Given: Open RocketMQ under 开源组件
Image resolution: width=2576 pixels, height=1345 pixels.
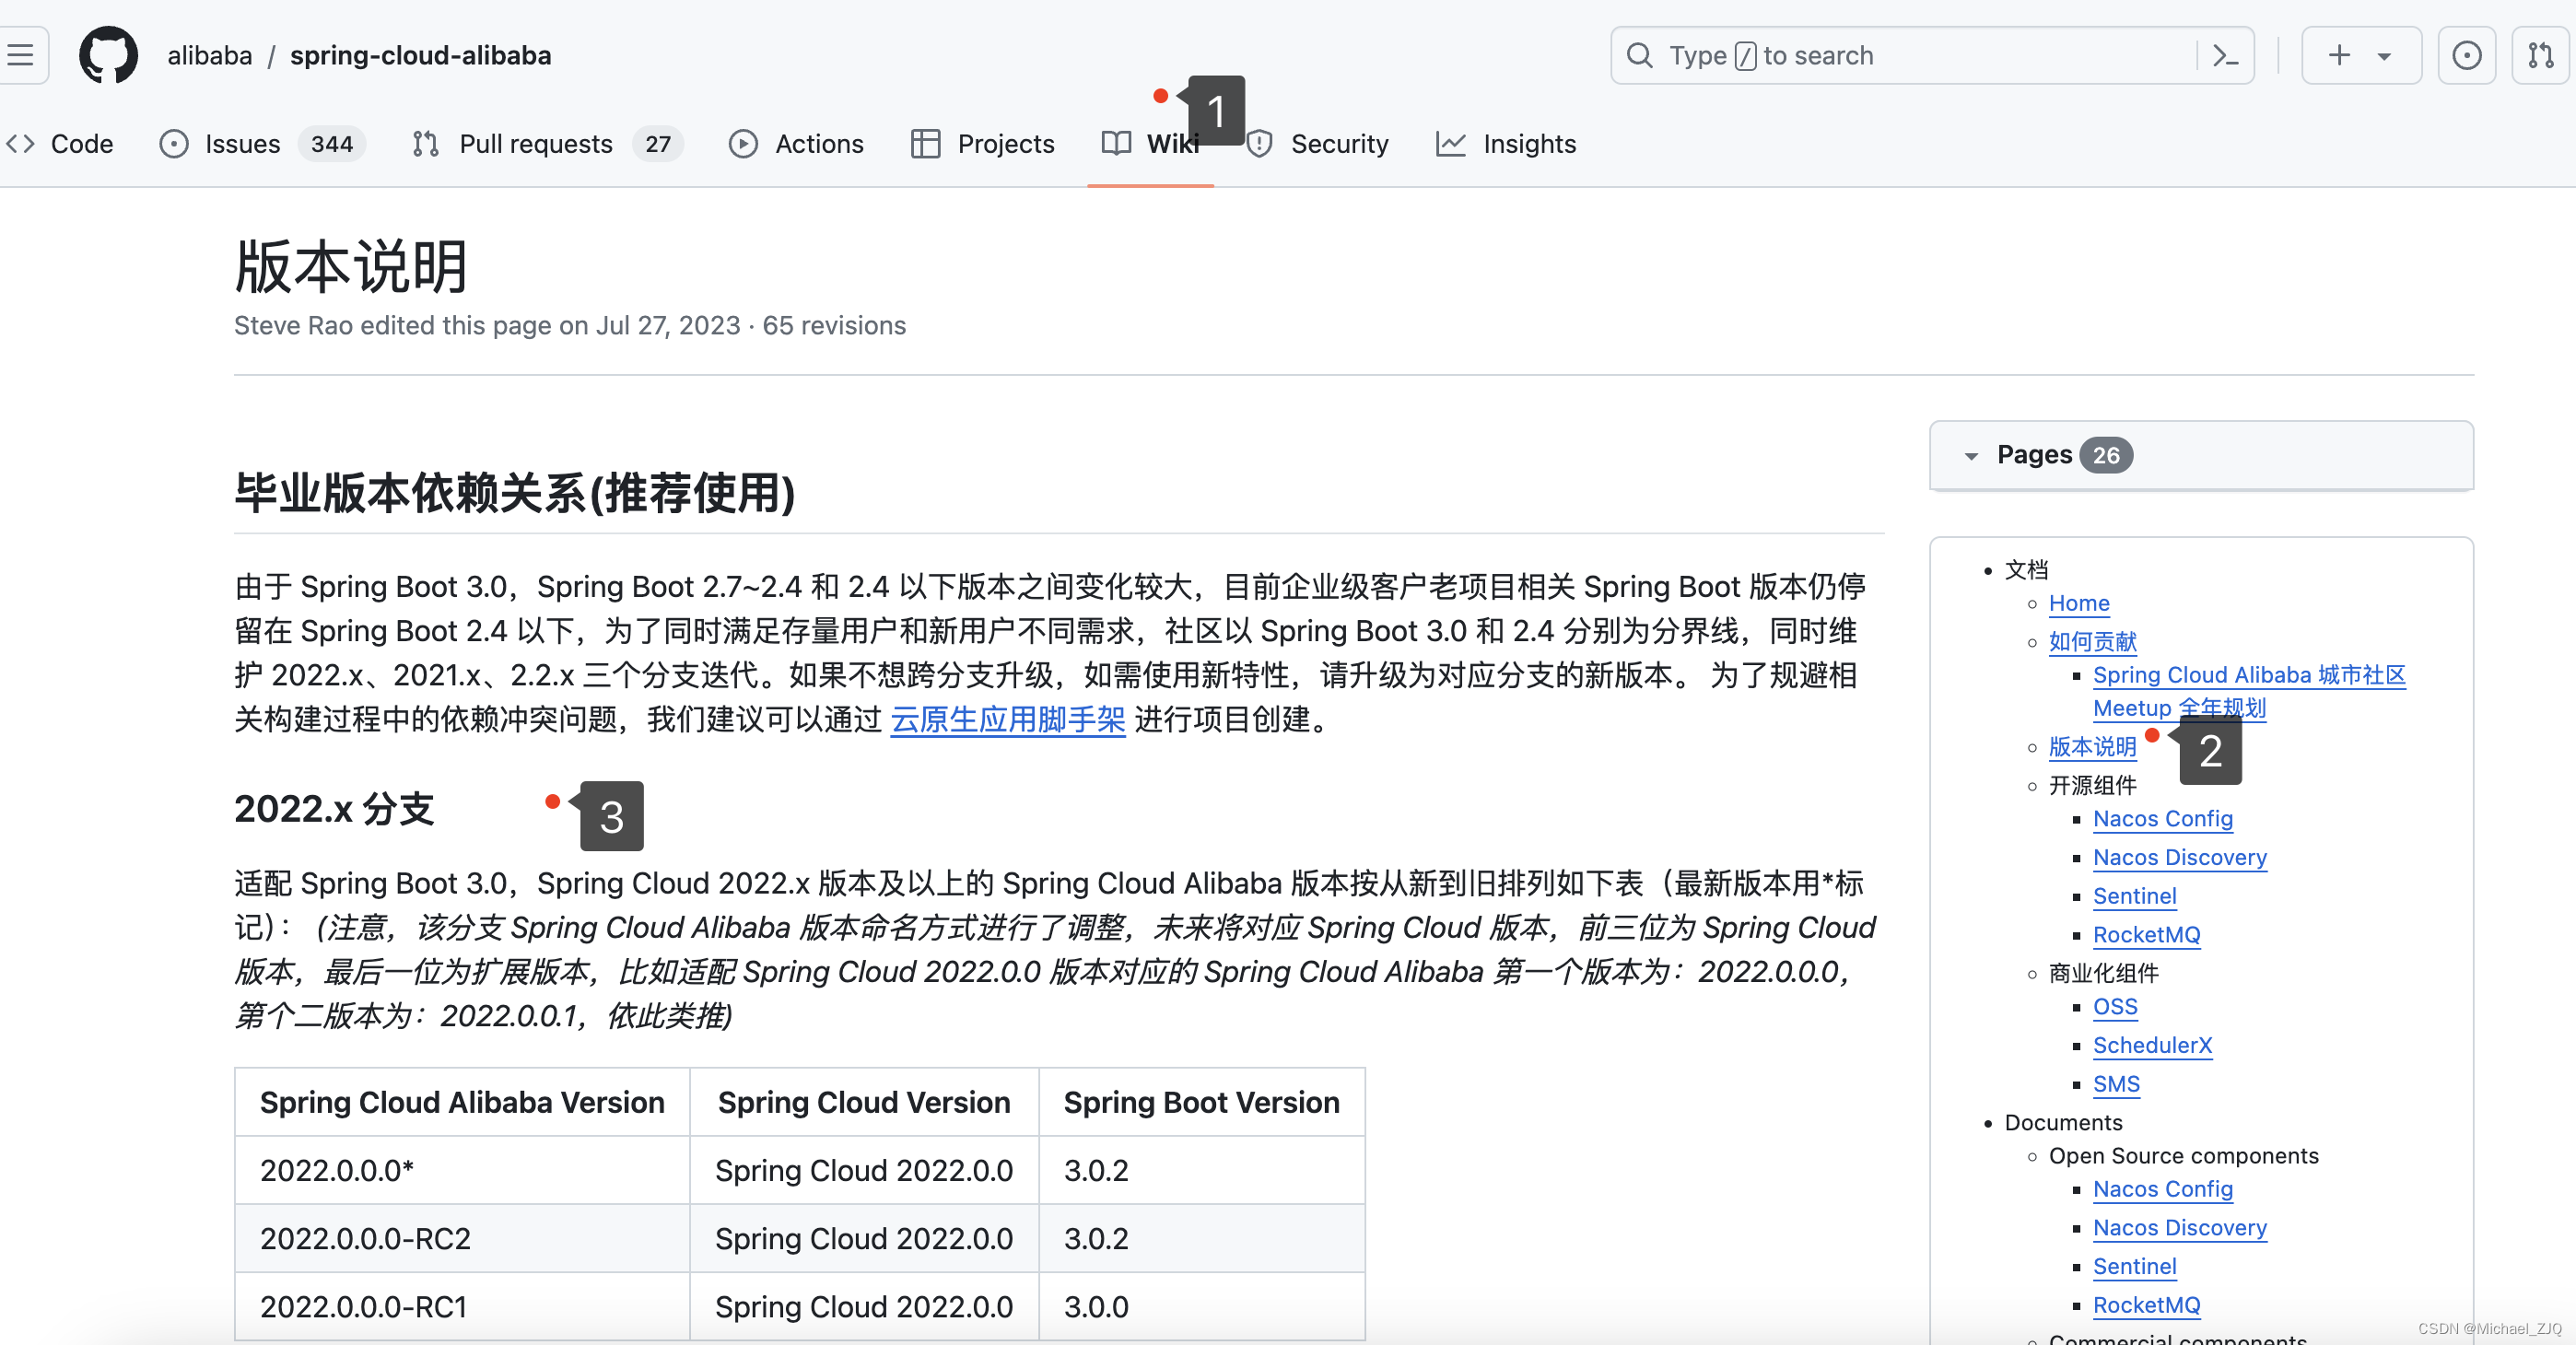Looking at the screenshot, I should pos(2147,935).
